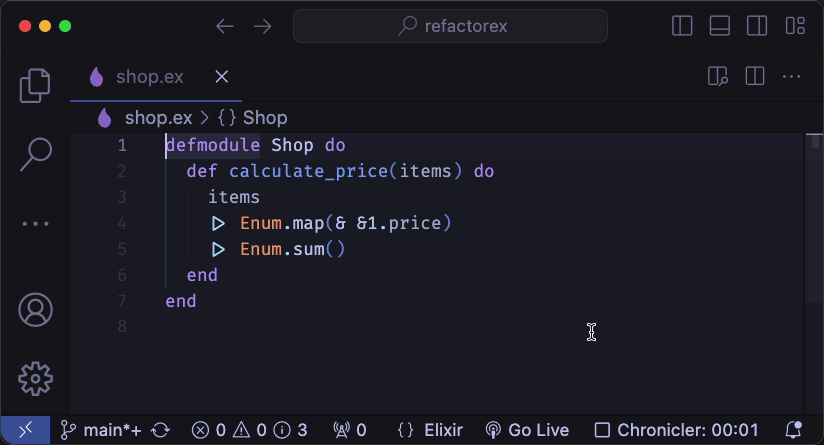The height and width of the screenshot is (445, 824).
Task: Open more editor actions ellipsis menu
Action: 791,76
